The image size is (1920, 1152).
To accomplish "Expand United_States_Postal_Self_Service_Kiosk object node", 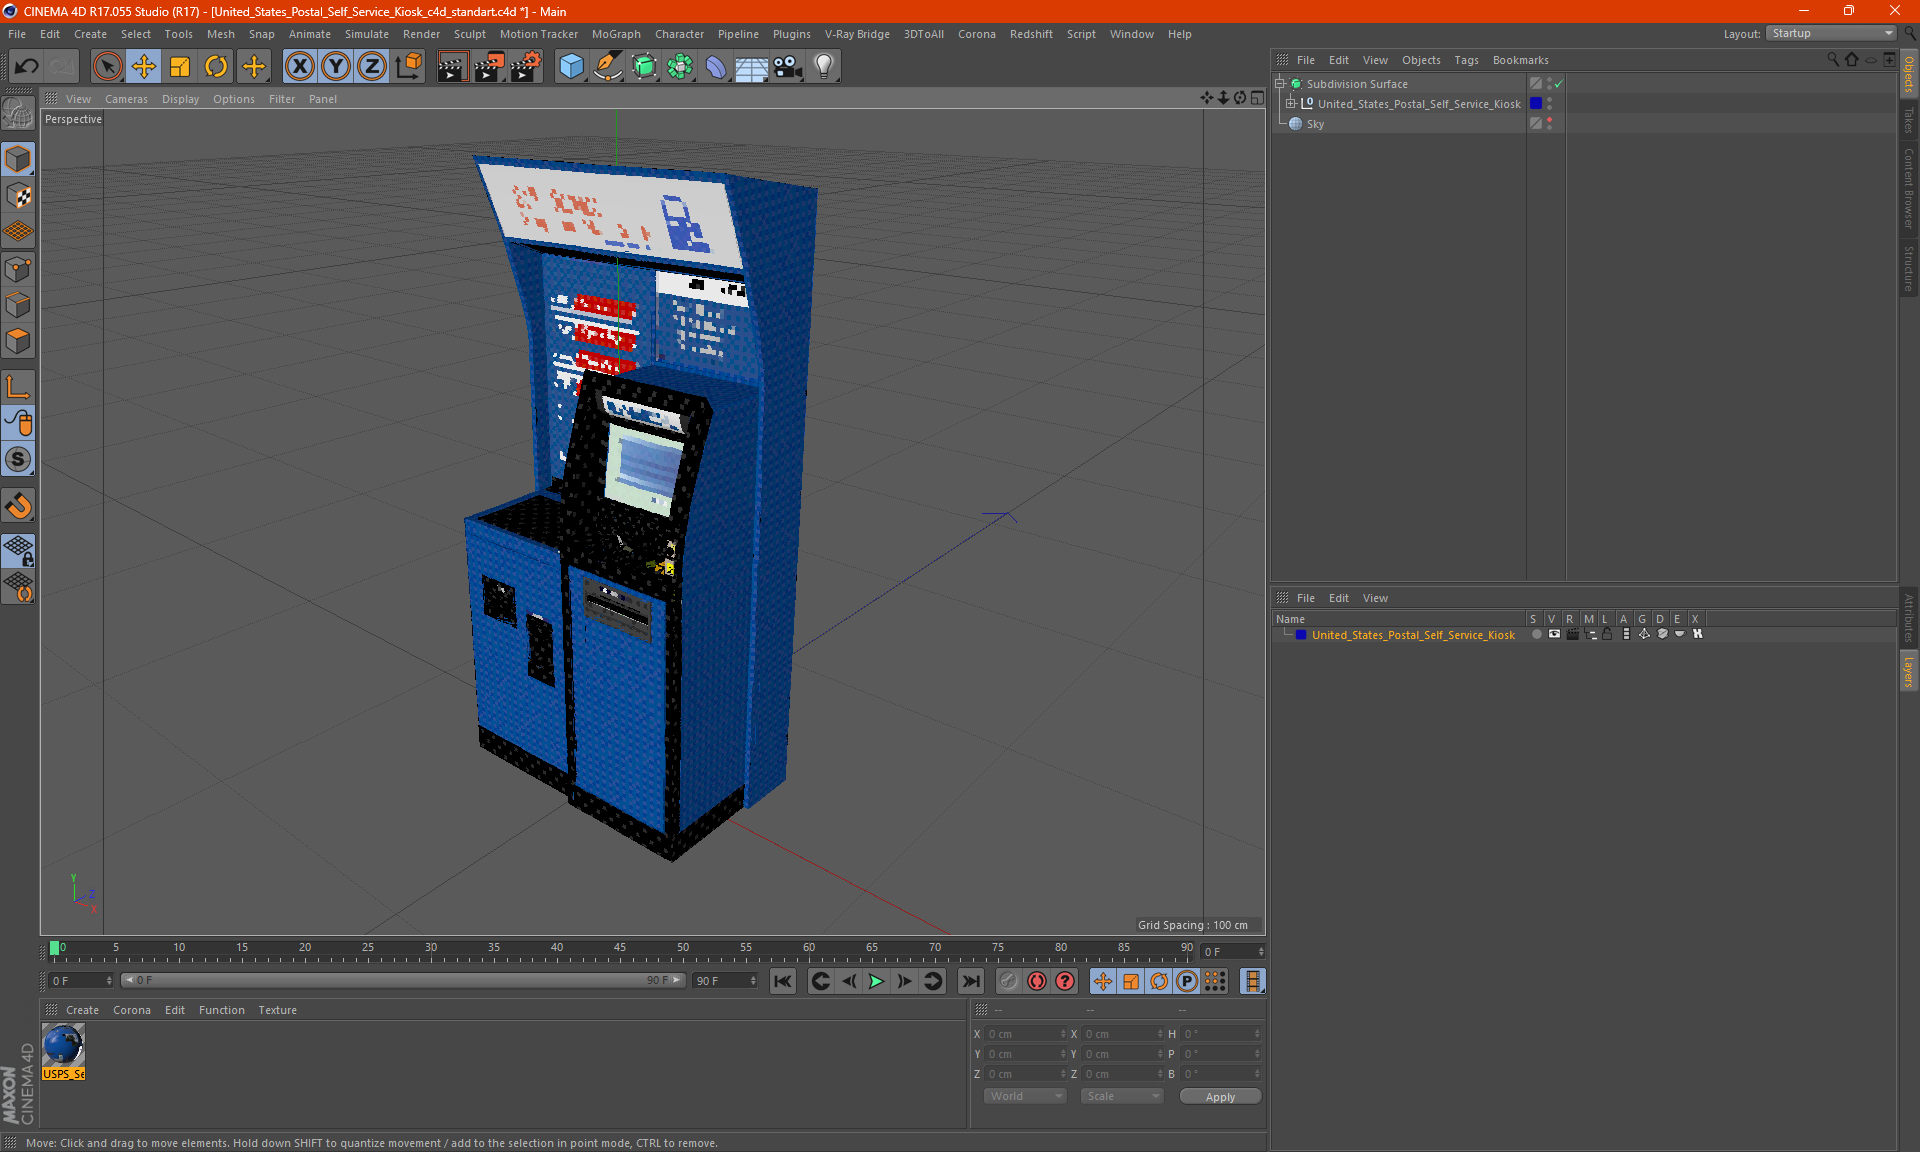I will tap(1290, 103).
